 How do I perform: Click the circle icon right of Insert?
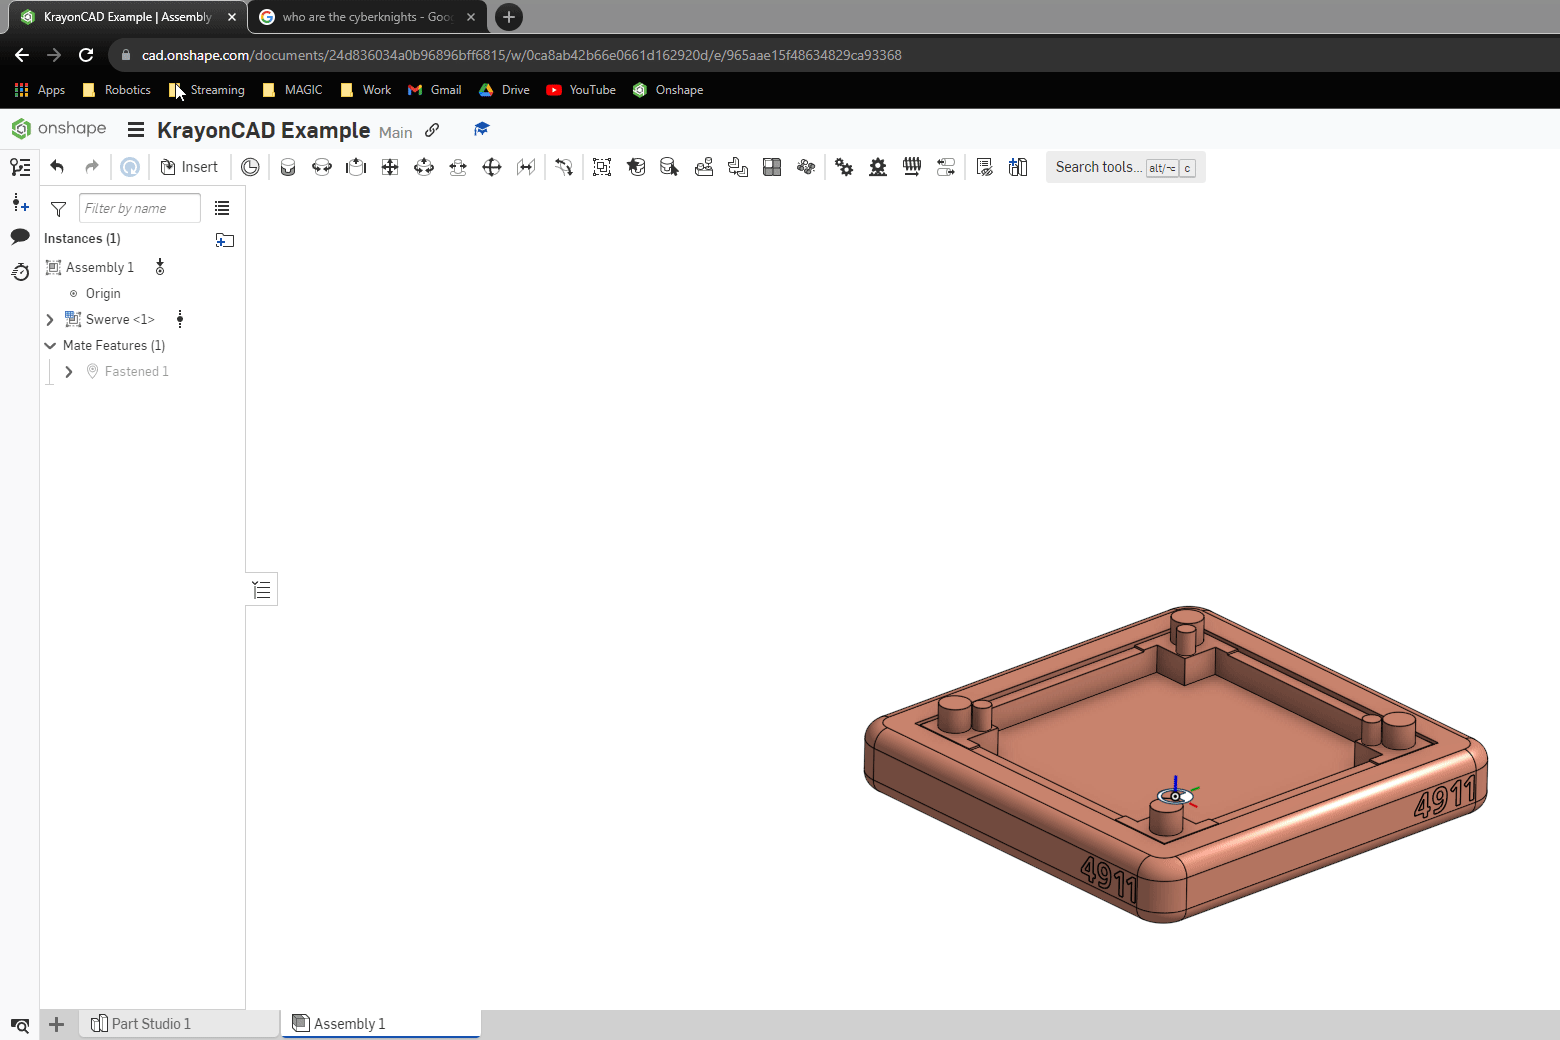[250, 167]
